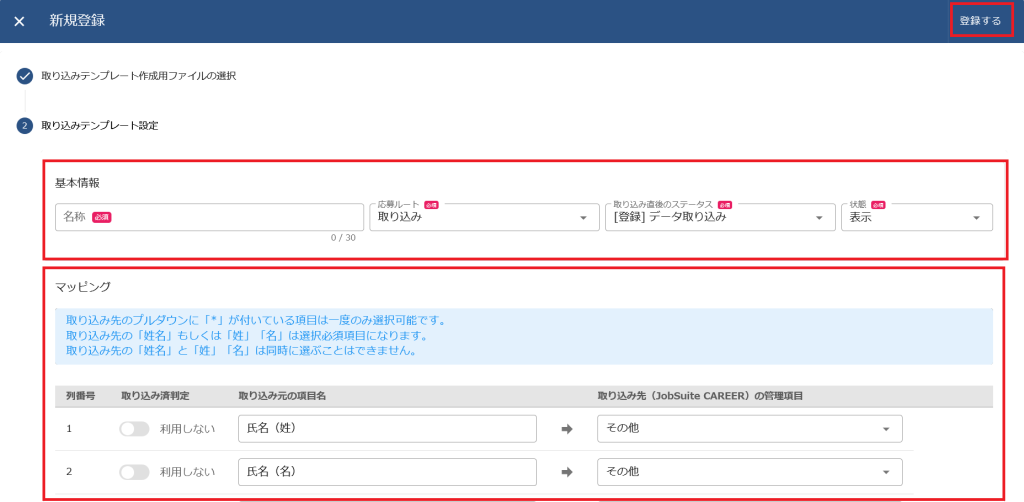1024x502 pixels.
Task: Toggle 取り込み済判定 switch for row 1
Action: click(134, 429)
